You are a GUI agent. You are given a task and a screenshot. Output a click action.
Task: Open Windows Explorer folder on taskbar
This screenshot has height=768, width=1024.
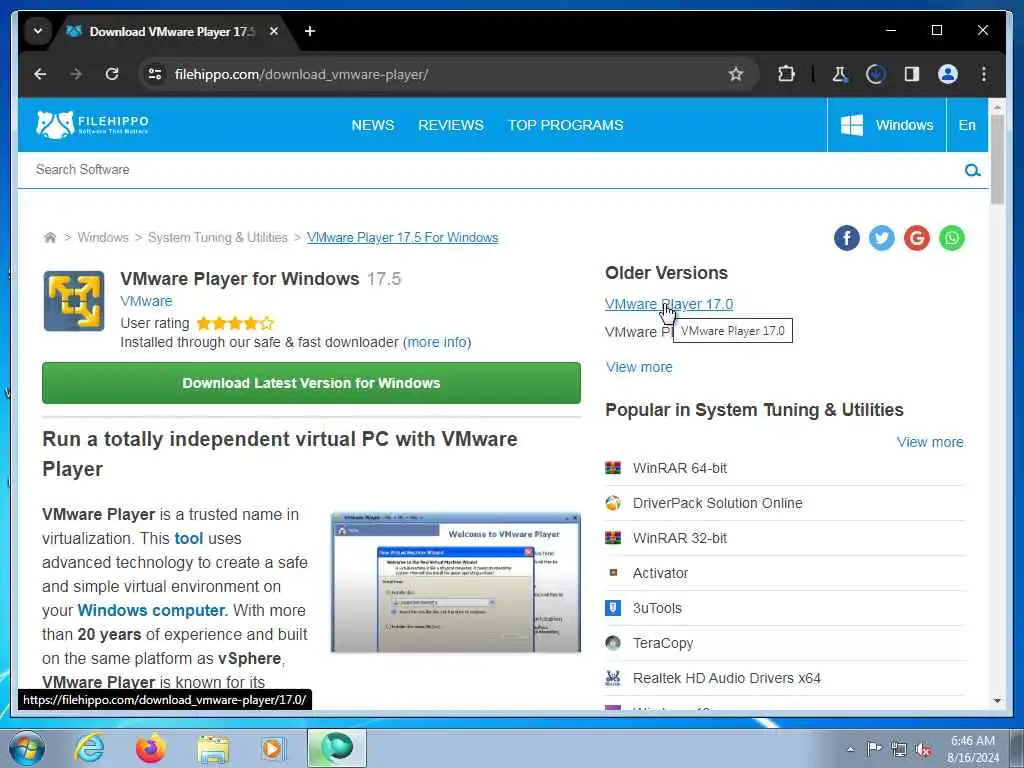[x=213, y=749]
